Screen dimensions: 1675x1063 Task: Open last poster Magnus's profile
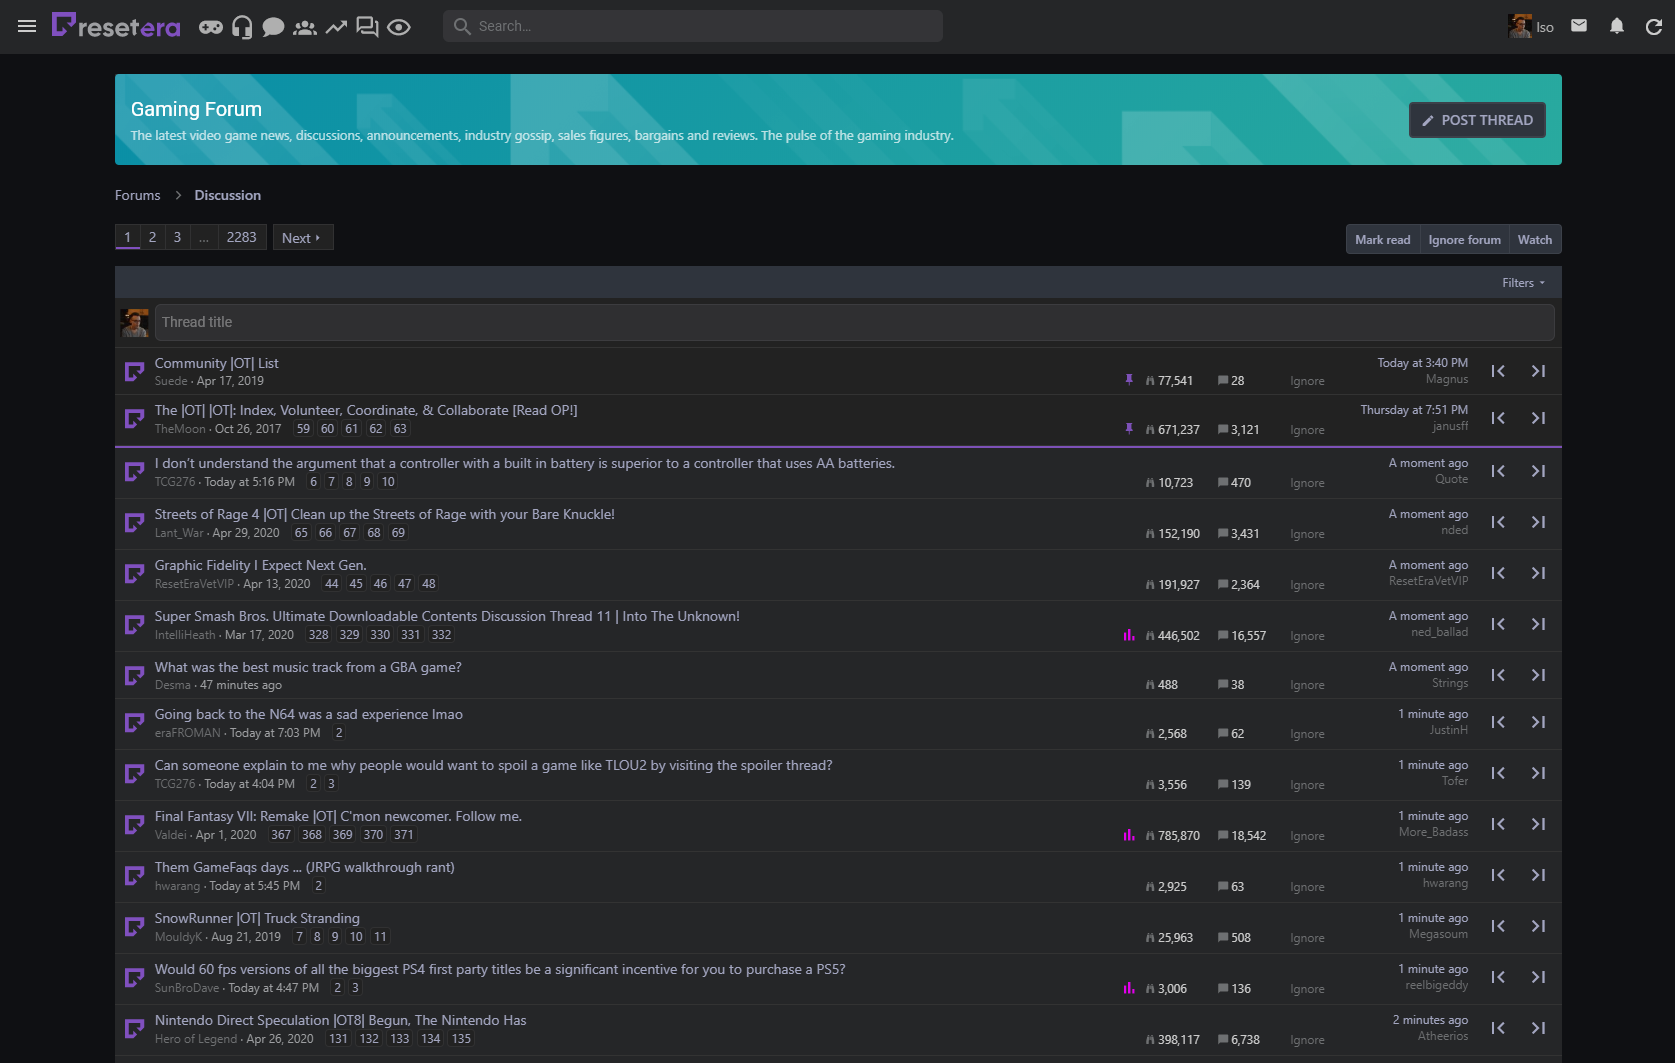tap(1447, 379)
